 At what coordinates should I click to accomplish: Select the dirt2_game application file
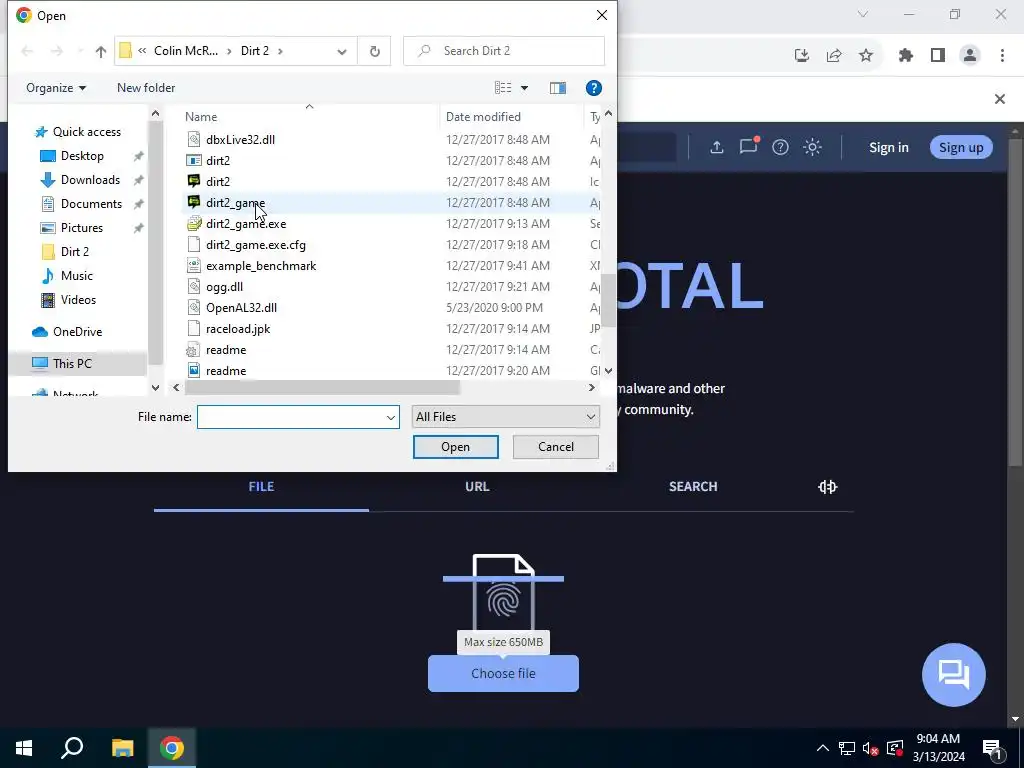pyautogui.click(x=235, y=202)
